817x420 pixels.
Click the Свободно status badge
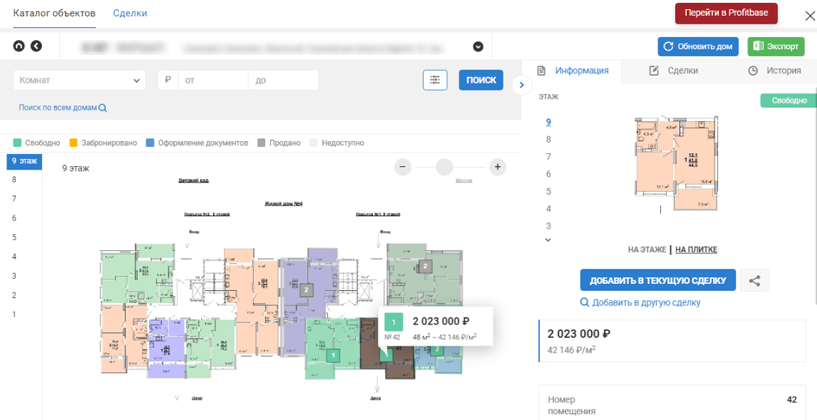click(x=789, y=101)
